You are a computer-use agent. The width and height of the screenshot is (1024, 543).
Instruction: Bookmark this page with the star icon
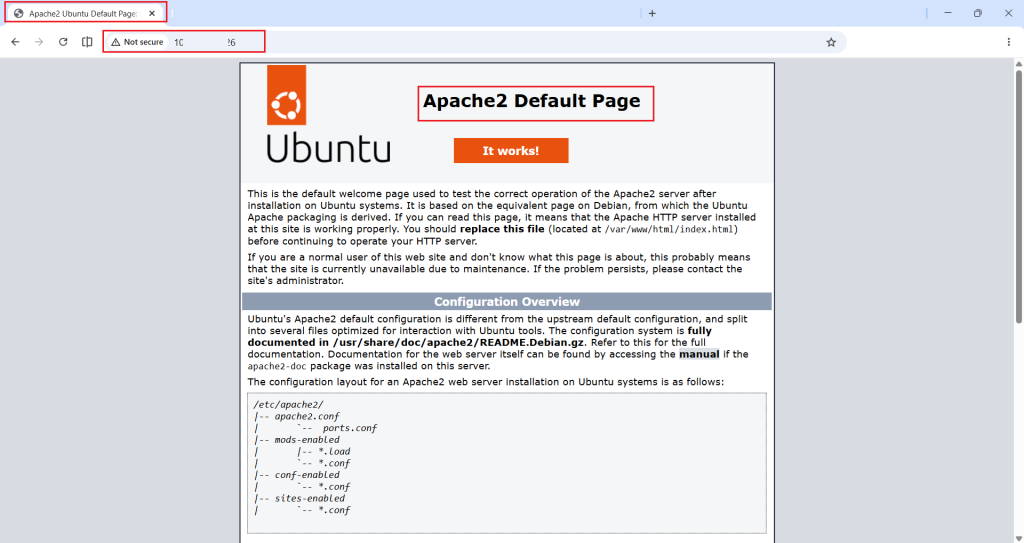tap(831, 42)
